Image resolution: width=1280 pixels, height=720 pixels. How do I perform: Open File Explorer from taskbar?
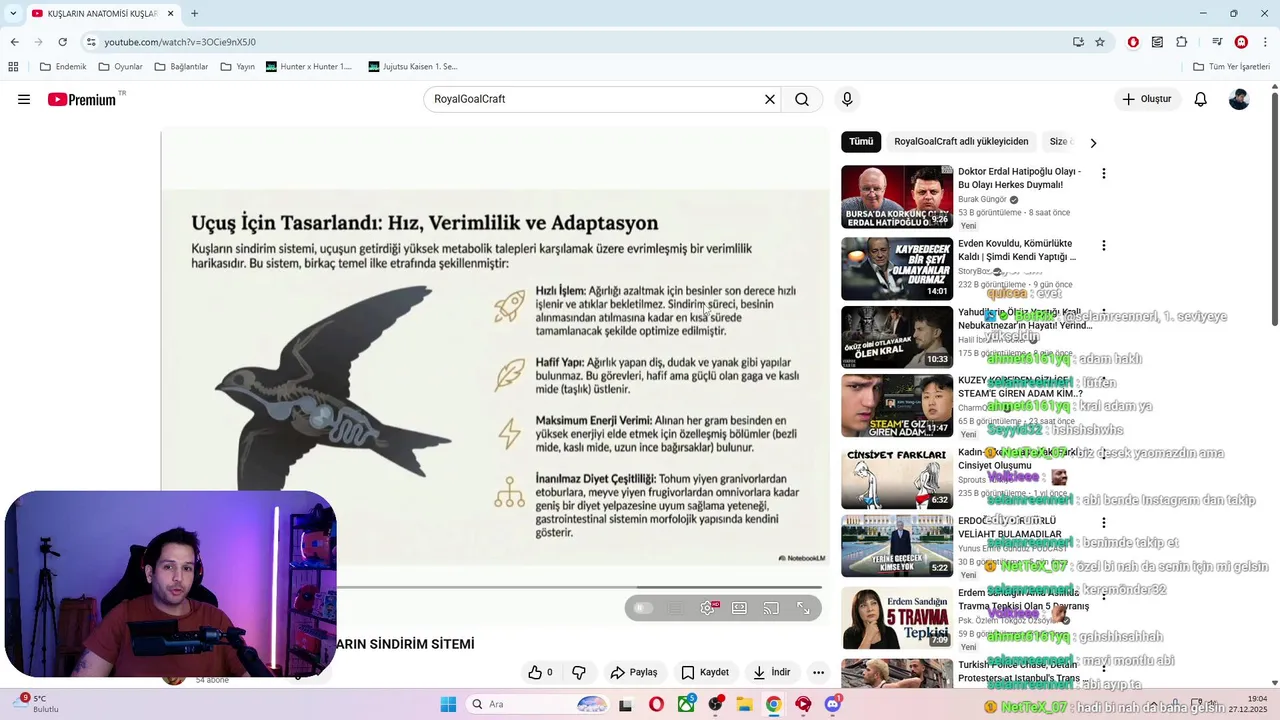(744, 704)
